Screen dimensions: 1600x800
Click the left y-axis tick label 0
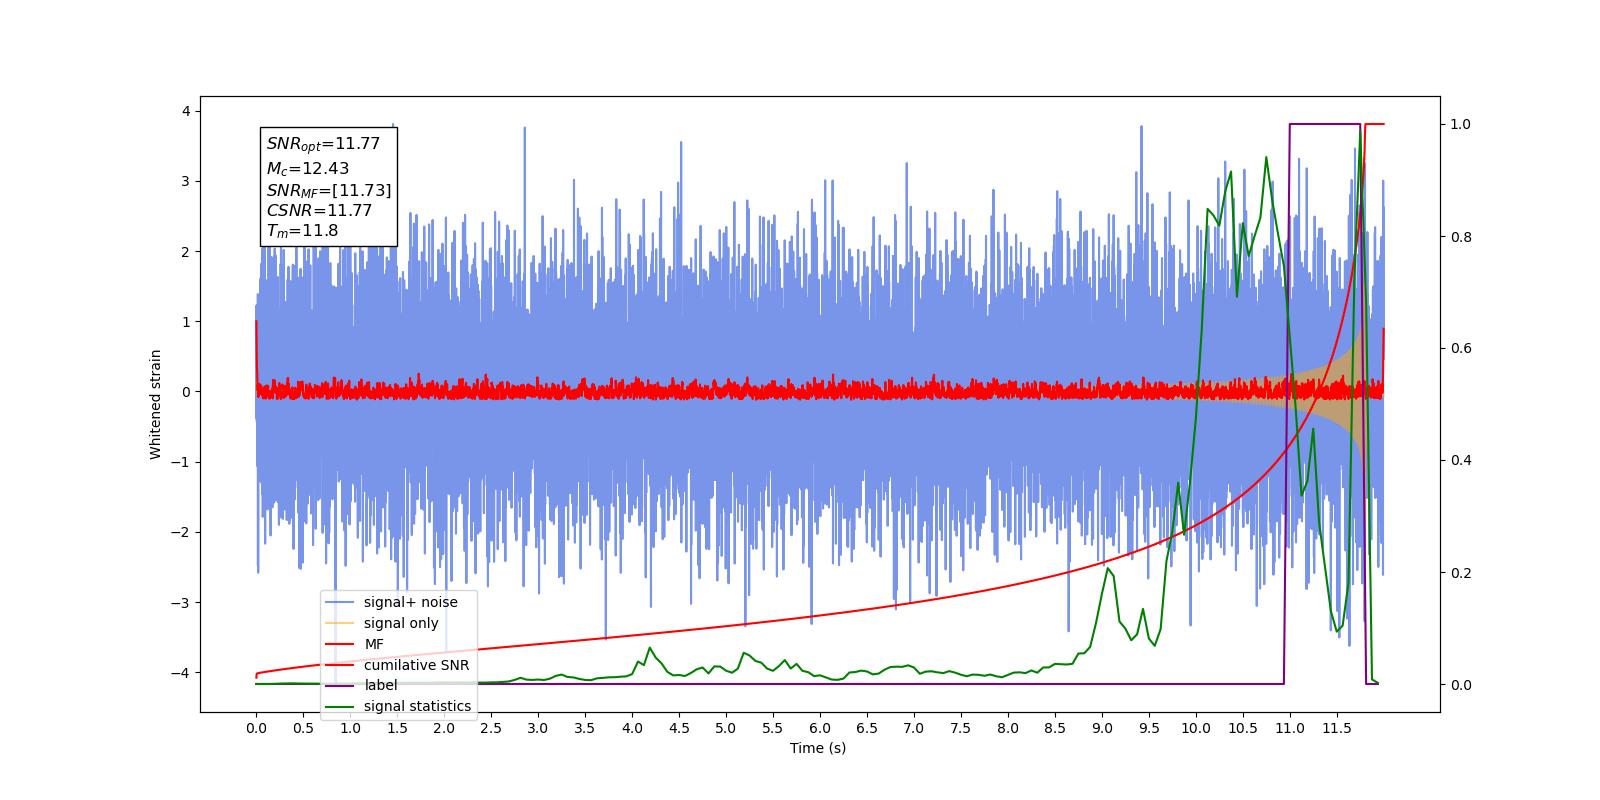click(x=186, y=392)
